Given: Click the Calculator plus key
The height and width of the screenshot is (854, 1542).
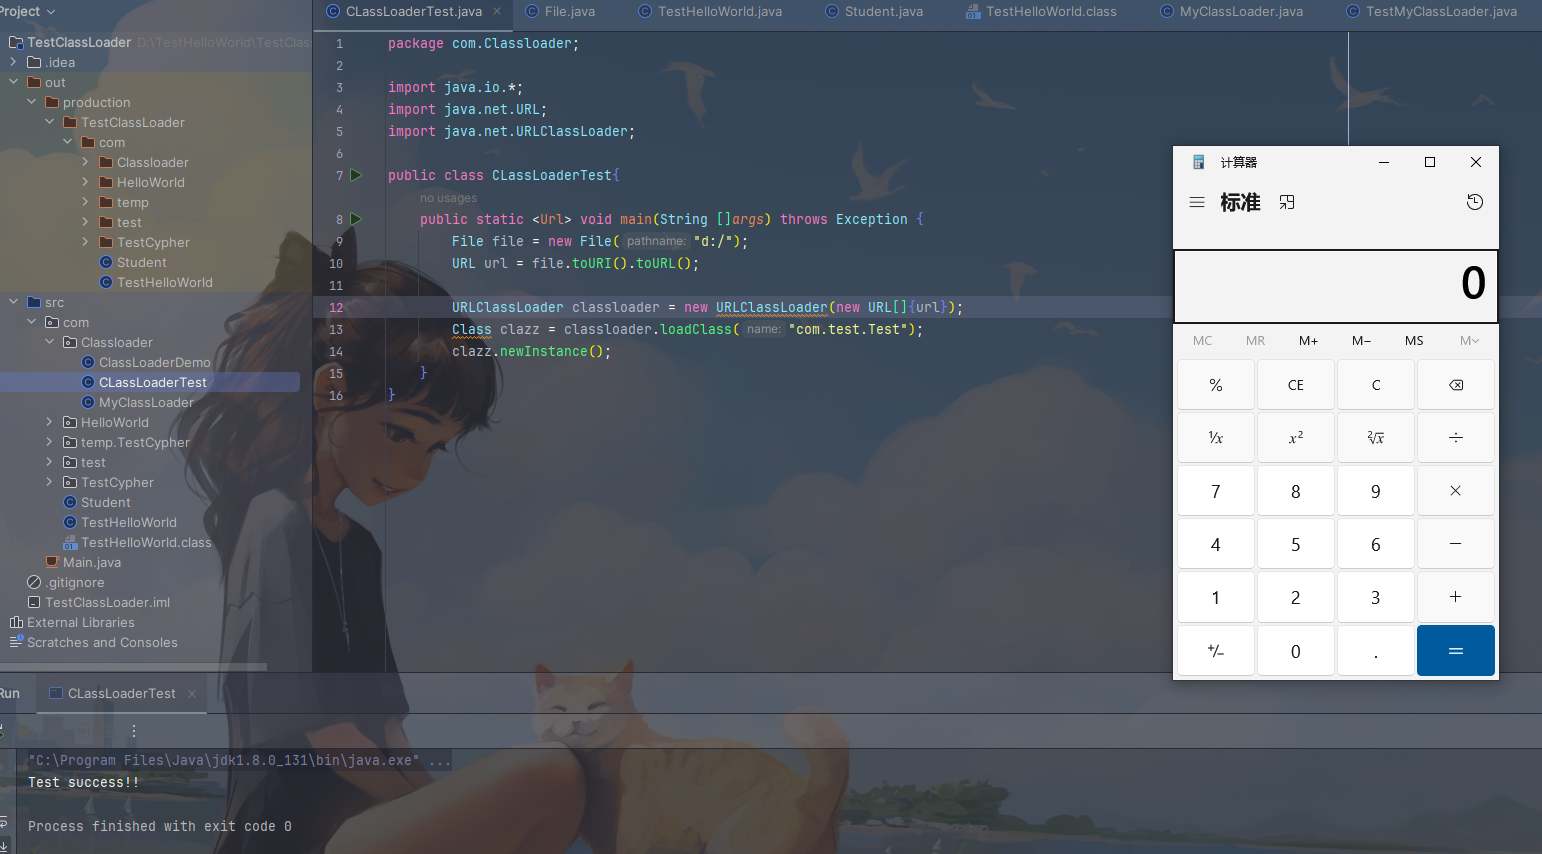Looking at the screenshot, I should pos(1456,597).
